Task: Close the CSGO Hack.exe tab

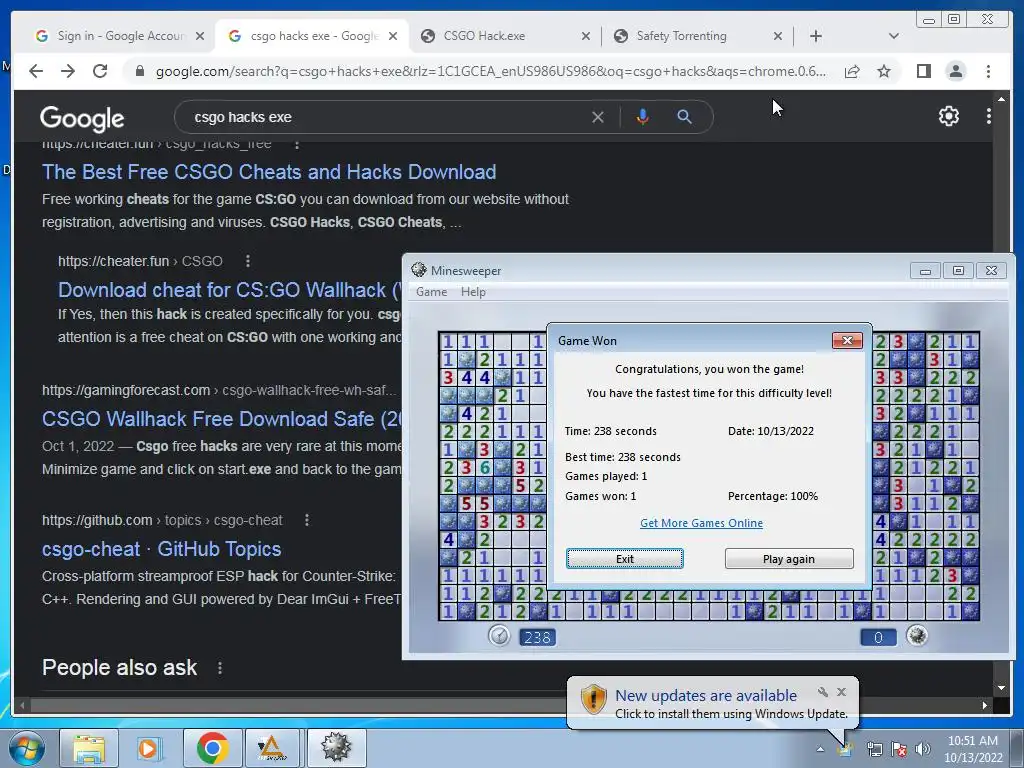Action: coord(586,36)
